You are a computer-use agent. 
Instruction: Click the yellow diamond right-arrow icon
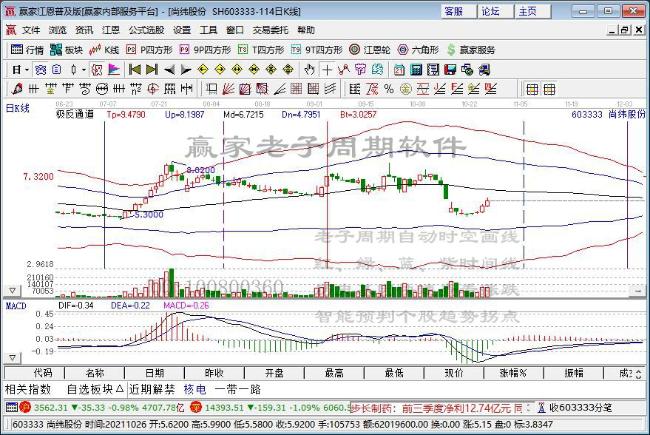point(220,70)
